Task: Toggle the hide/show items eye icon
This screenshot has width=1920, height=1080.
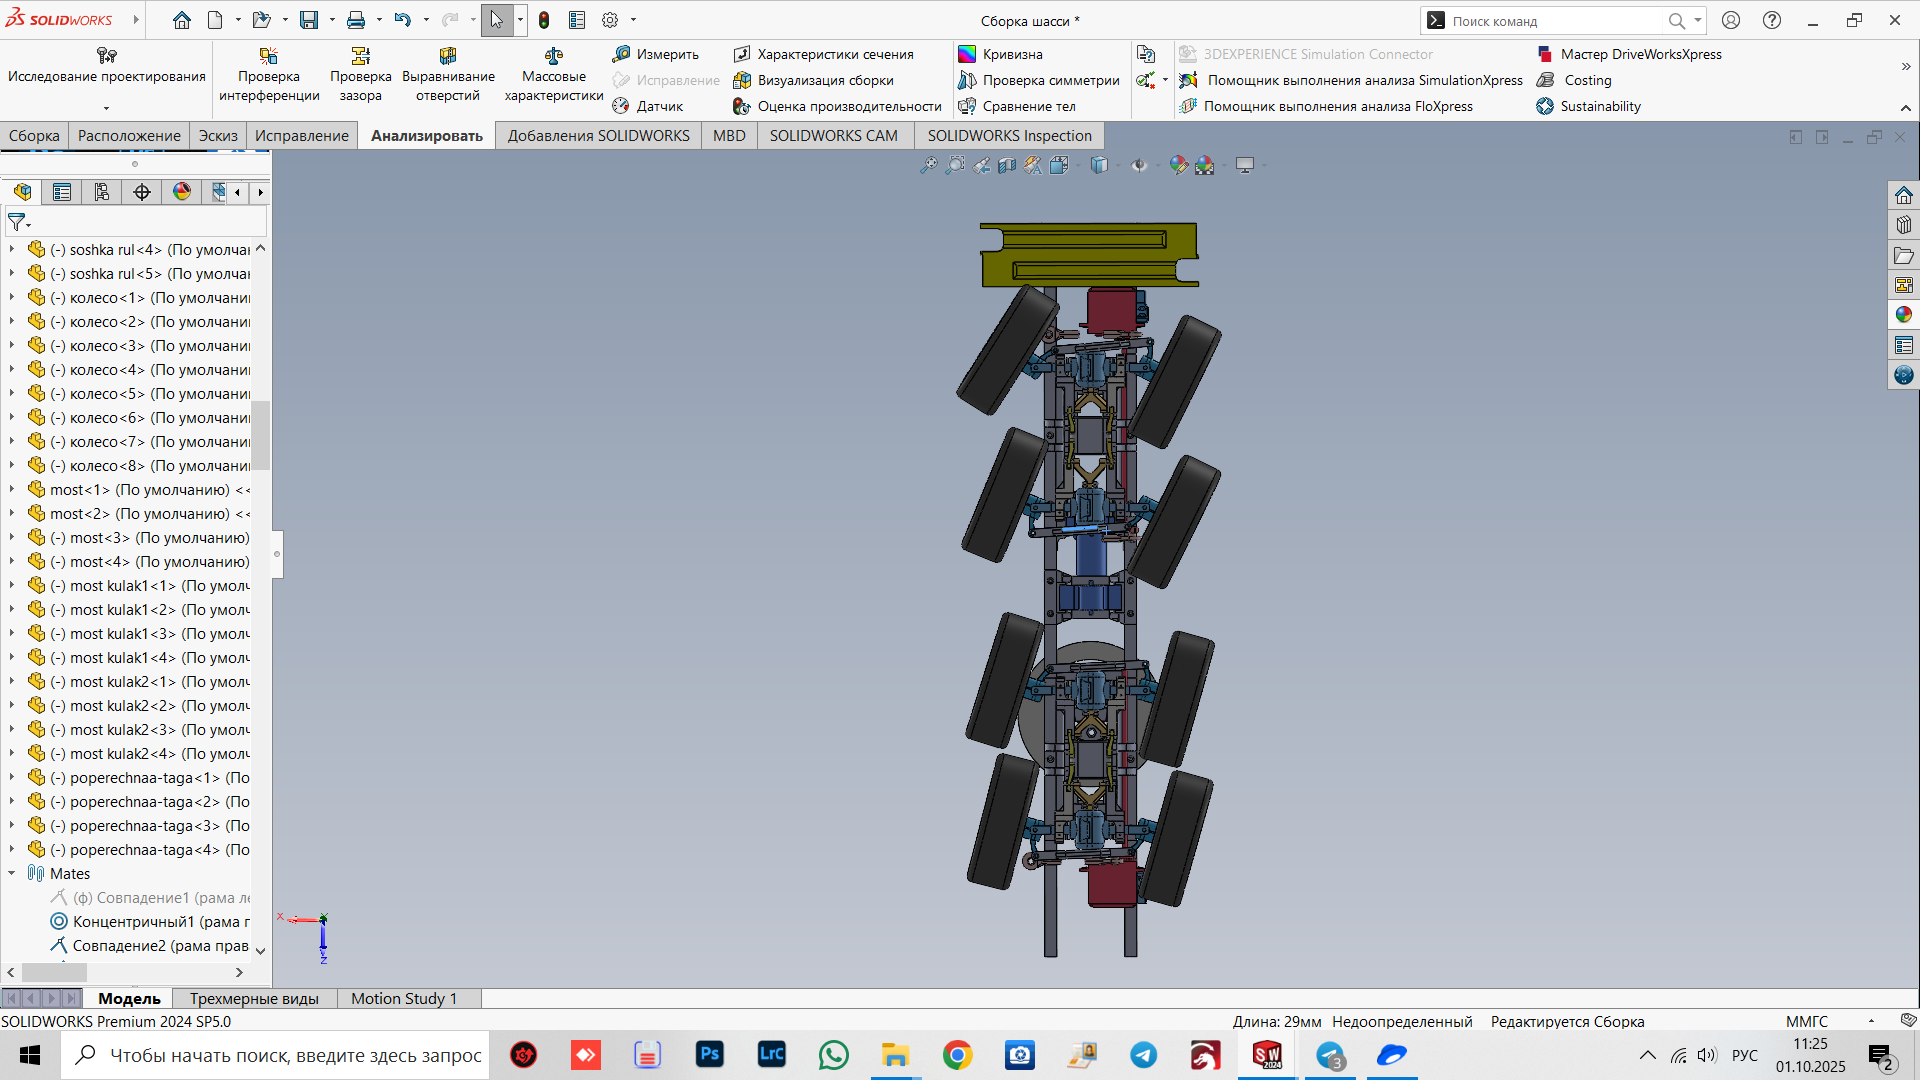Action: pyautogui.click(x=1139, y=165)
